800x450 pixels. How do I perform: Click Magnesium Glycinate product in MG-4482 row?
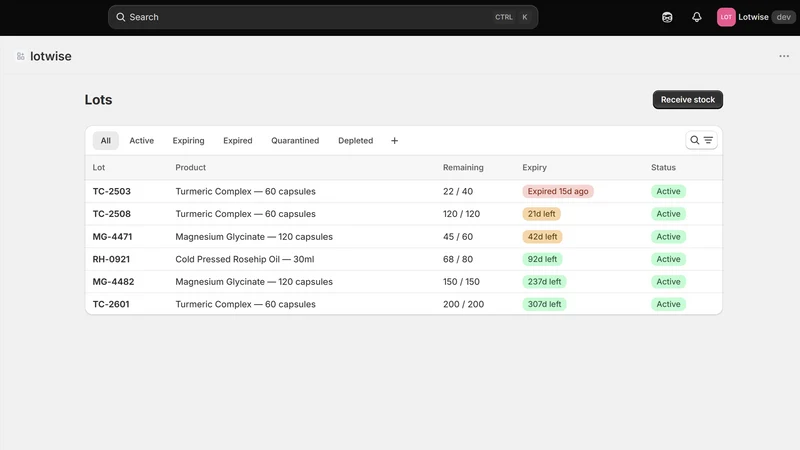coord(254,282)
